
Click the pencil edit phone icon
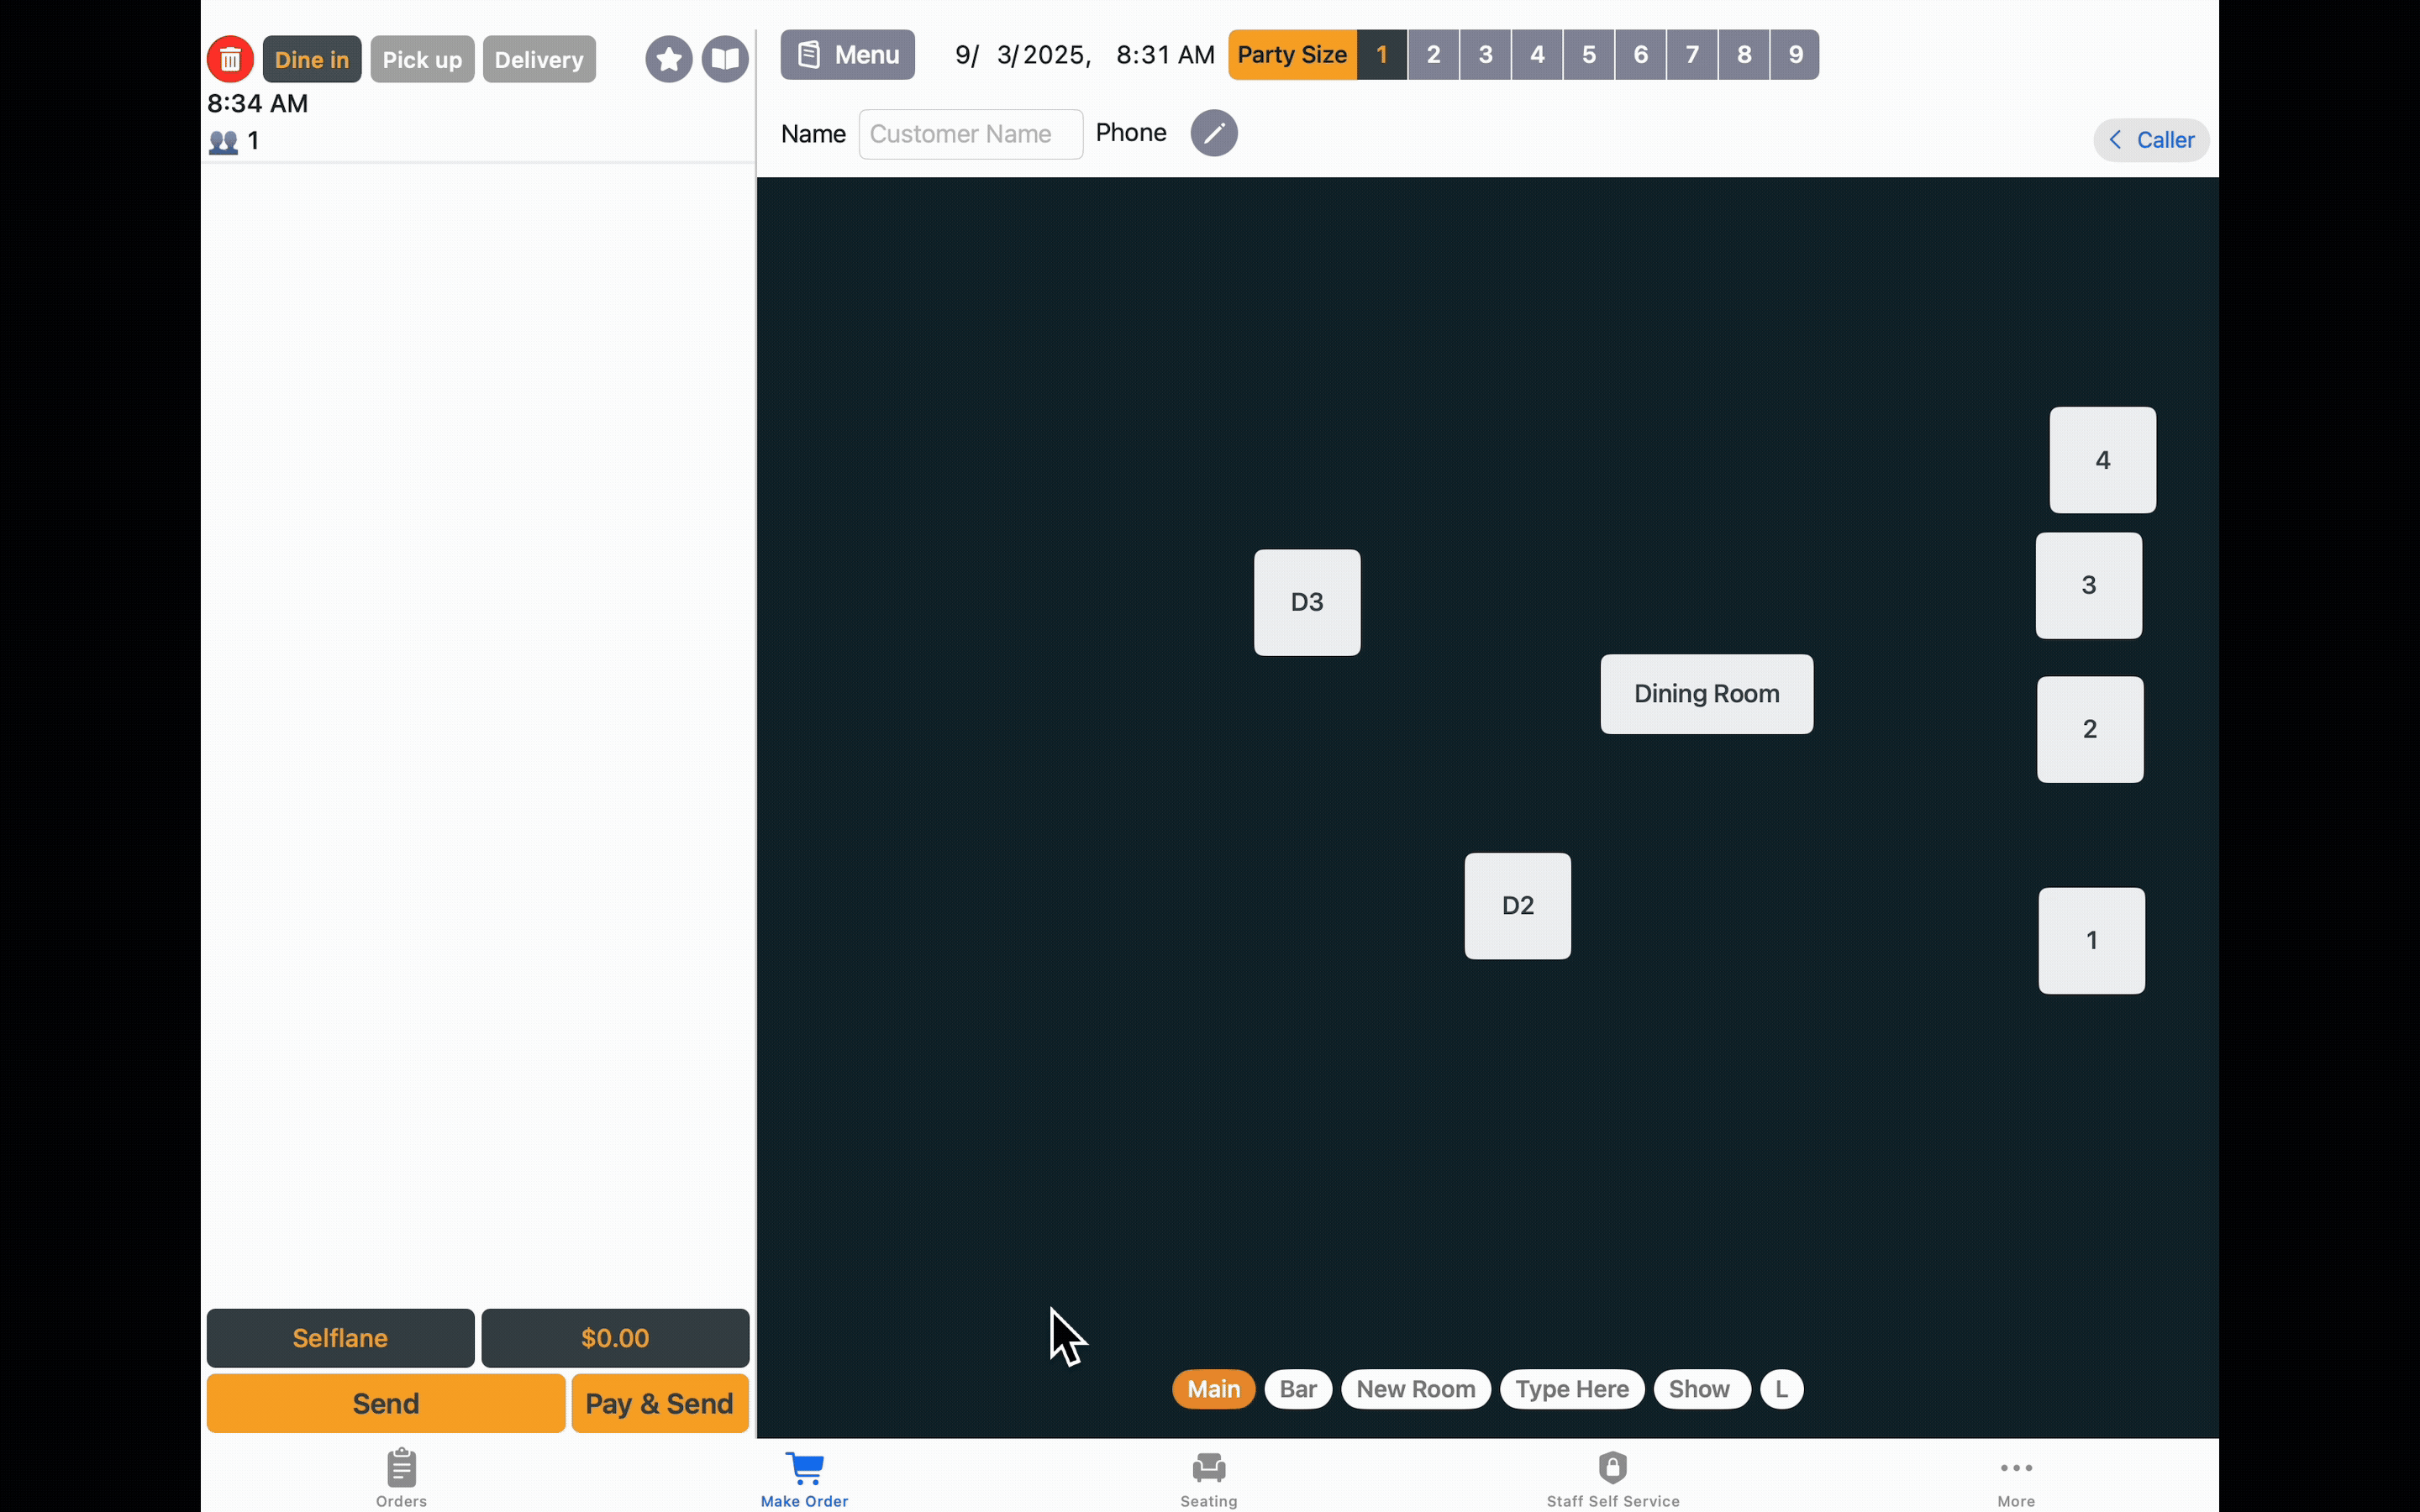1214,133
